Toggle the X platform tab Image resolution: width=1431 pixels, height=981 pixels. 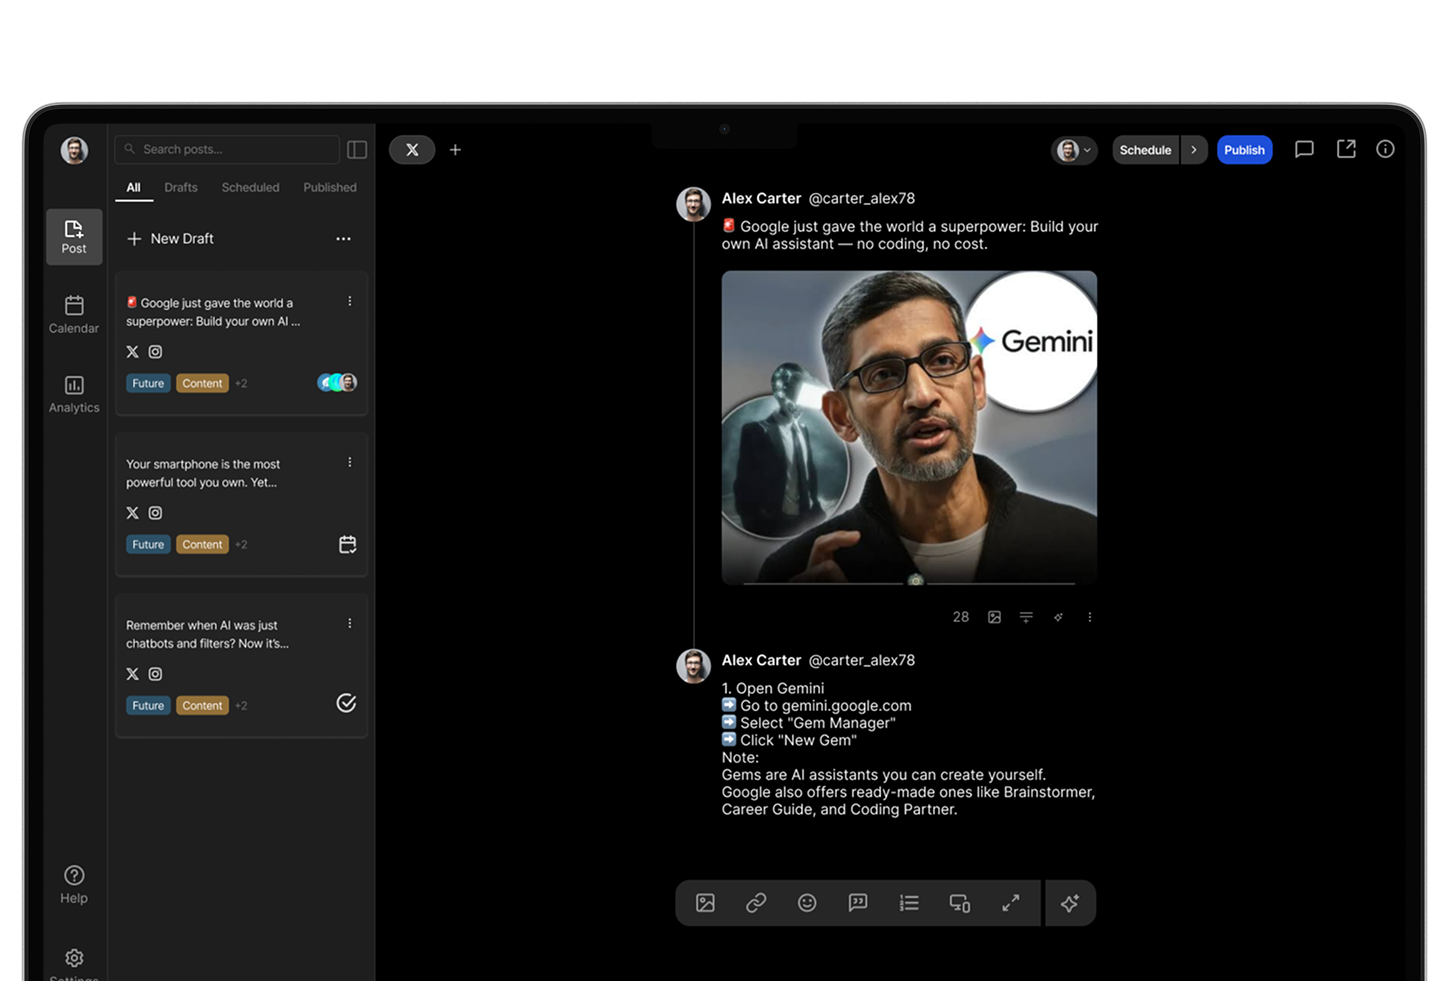coord(412,150)
